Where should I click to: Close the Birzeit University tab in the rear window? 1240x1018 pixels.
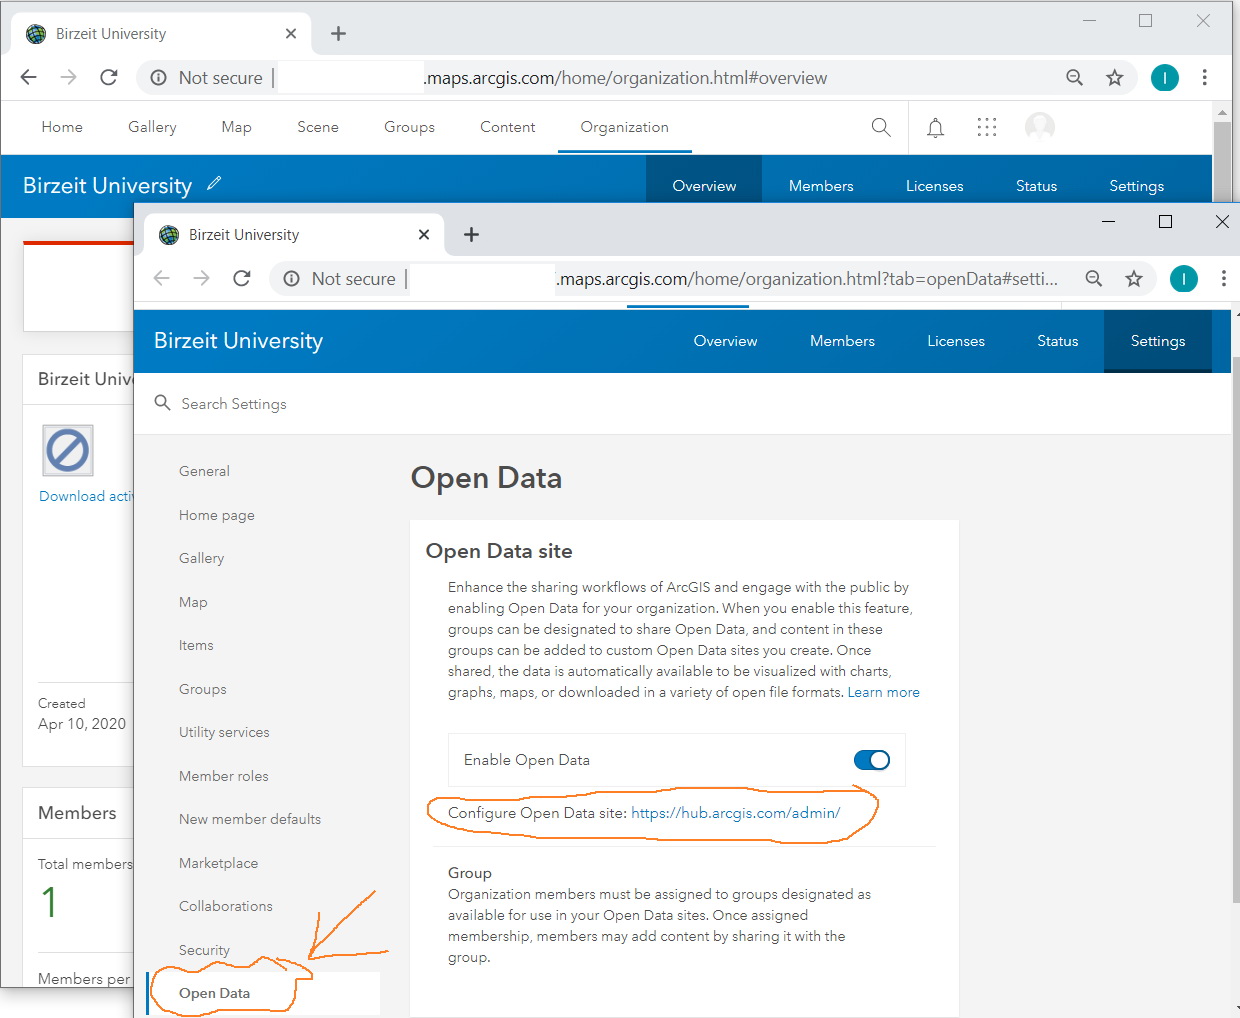click(291, 34)
